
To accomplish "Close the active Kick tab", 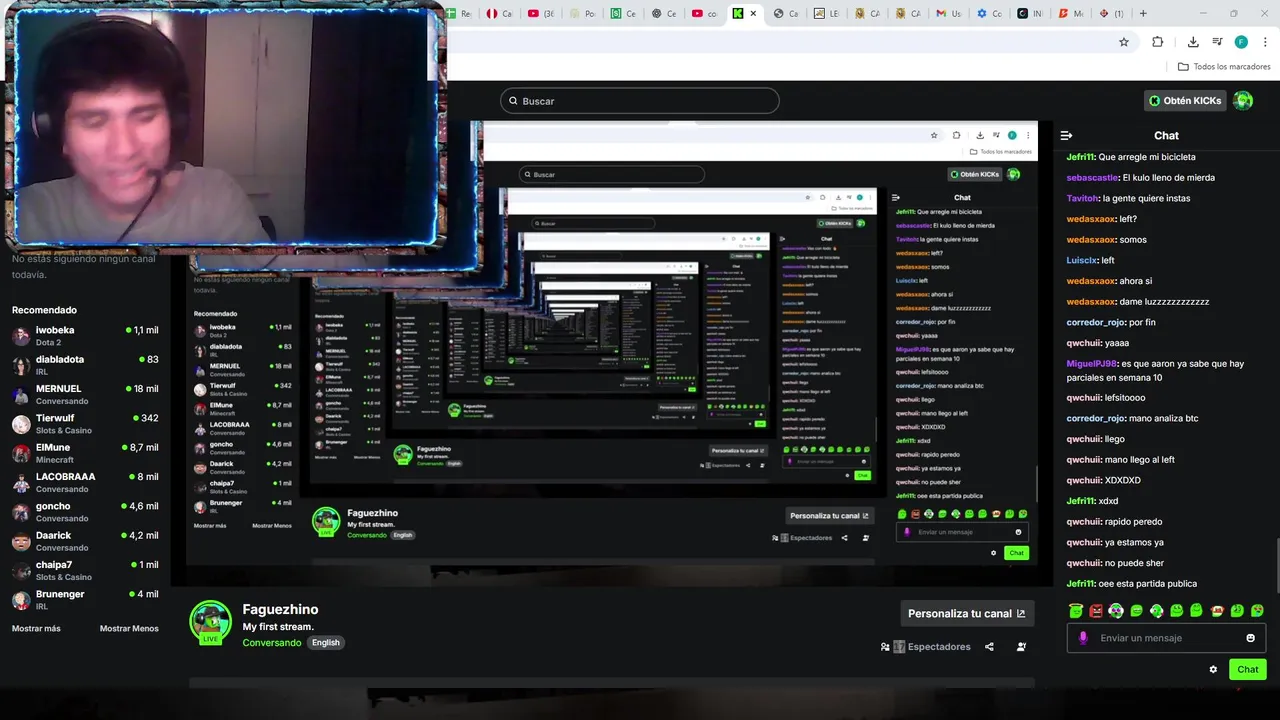I will tap(753, 13).
